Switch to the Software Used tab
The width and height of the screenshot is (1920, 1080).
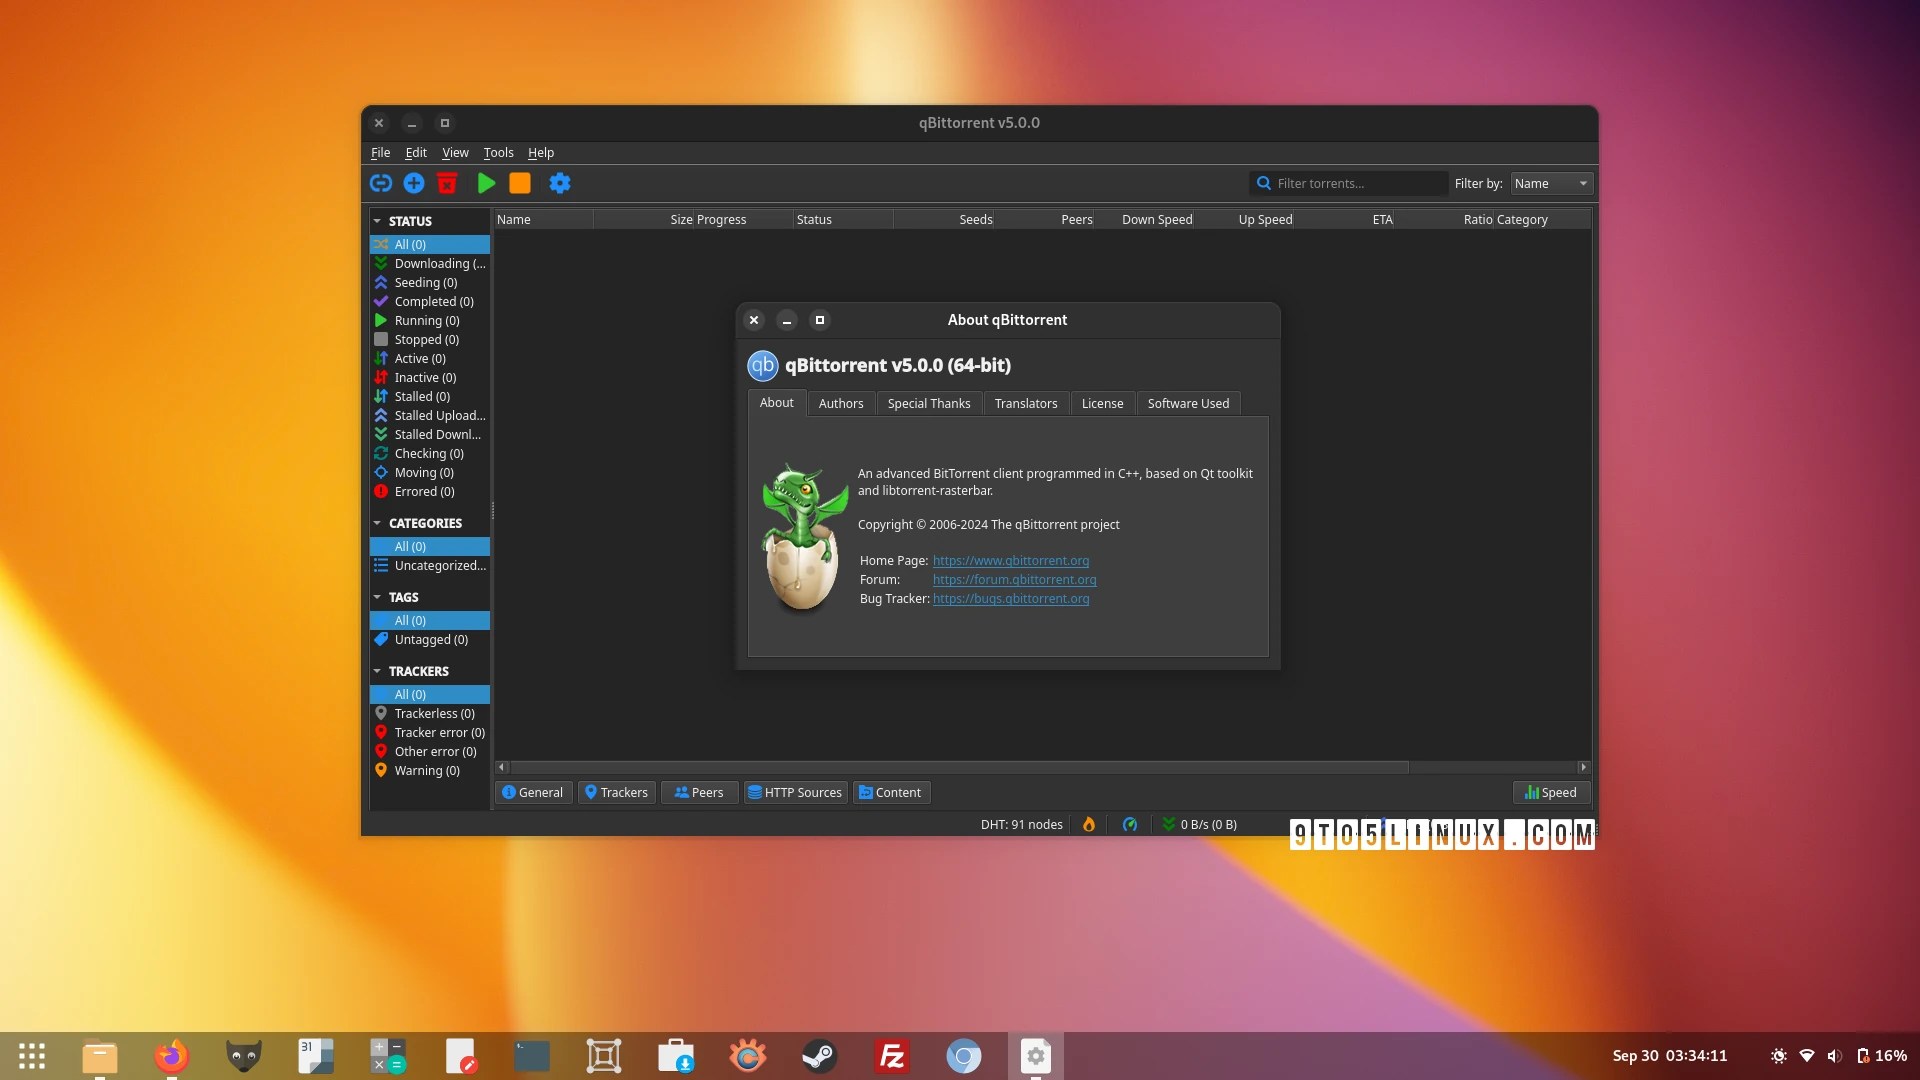point(1188,403)
